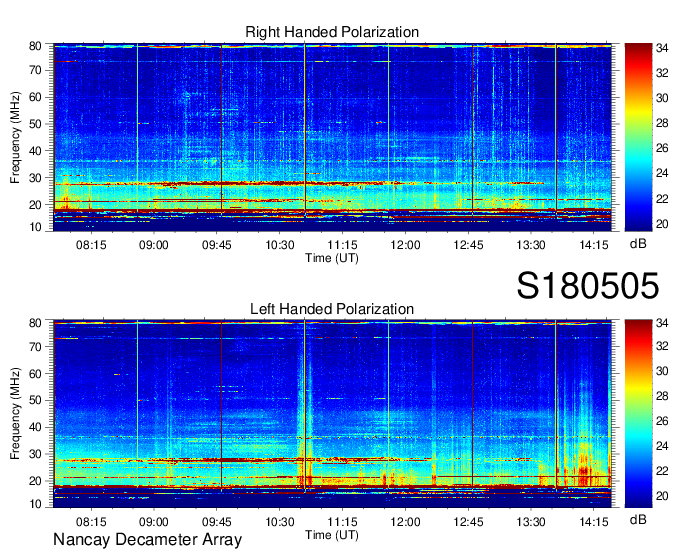Viewport: 680px width, 552px height.
Task: Click the 10 MHz tick on Right Handed frequency axis
Action: (x=35, y=227)
